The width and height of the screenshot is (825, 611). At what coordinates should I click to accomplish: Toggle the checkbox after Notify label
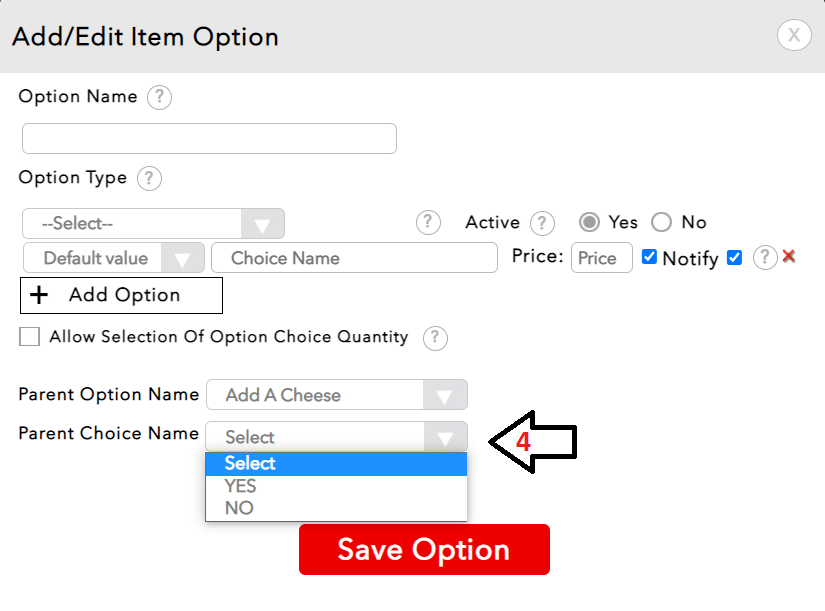click(x=735, y=257)
